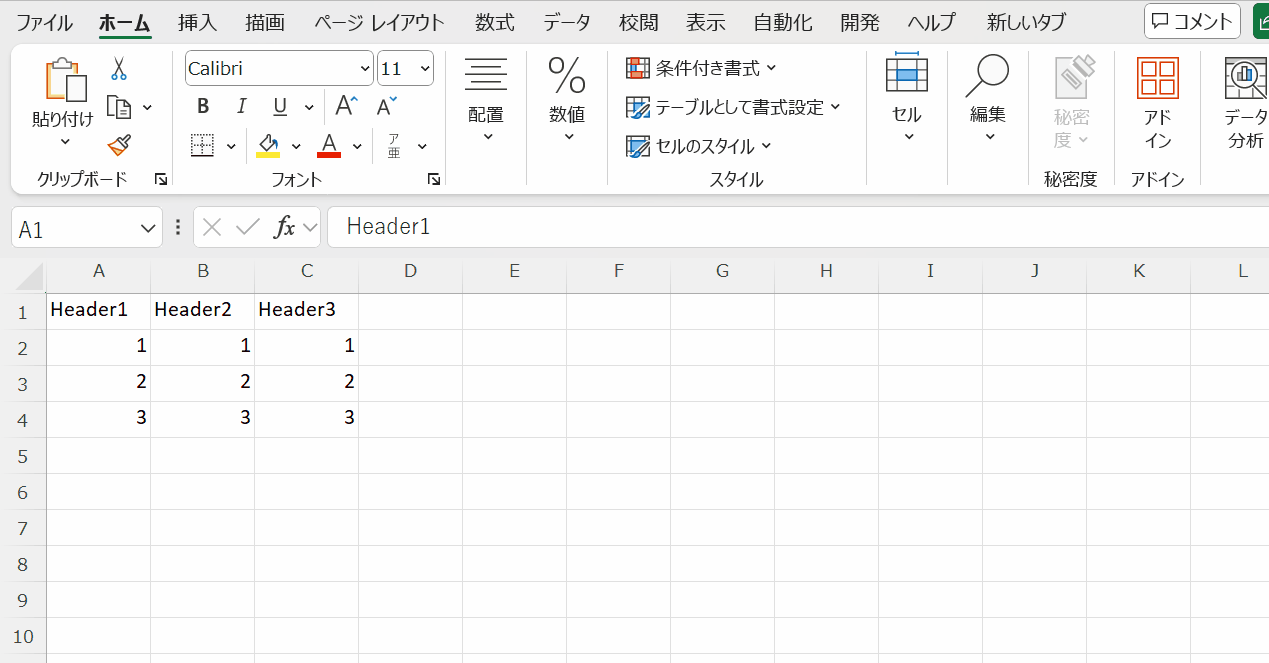Switch to the 表示 tab
The width and height of the screenshot is (1269, 663).
(x=706, y=22)
